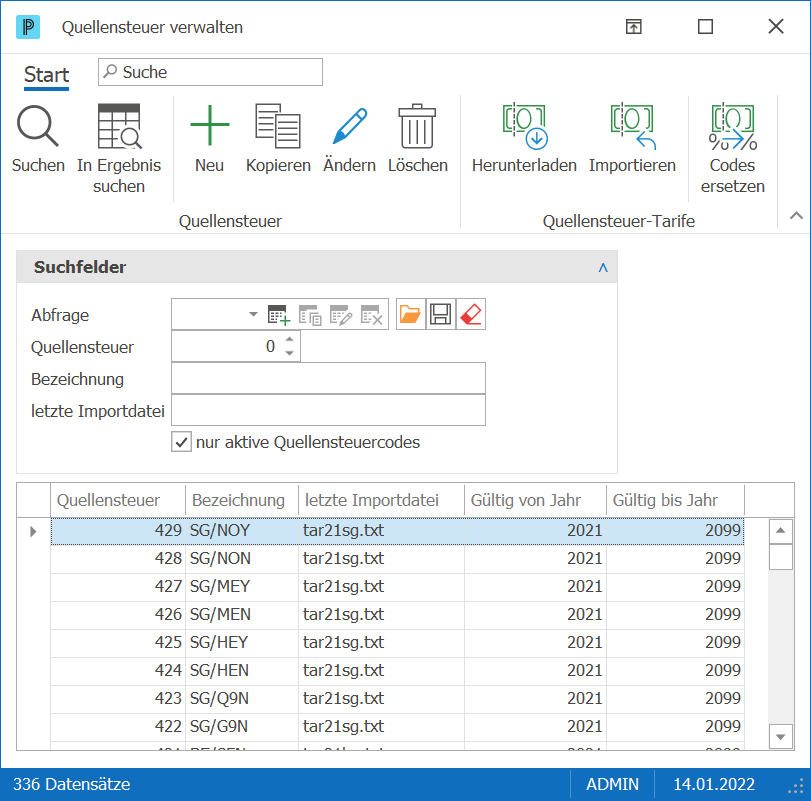Click the Bezeichnung search field

(328, 379)
